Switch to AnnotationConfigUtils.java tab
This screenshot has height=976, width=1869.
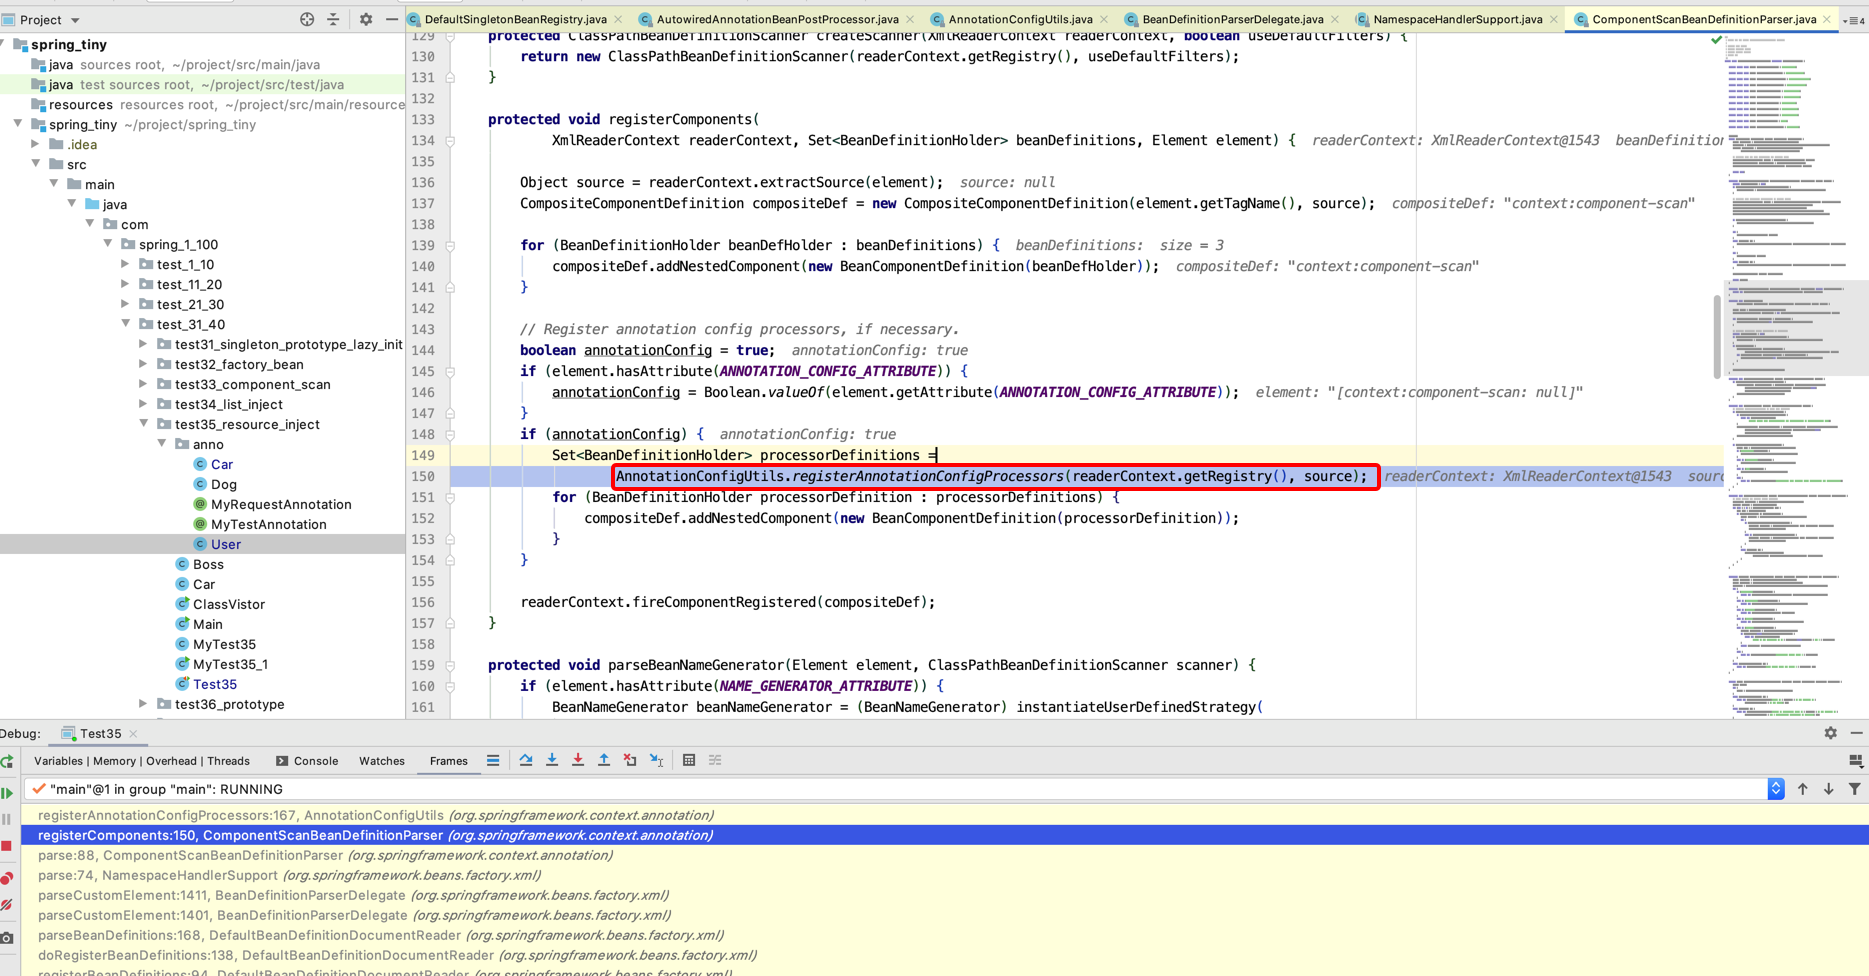pyautogui.click(x=1020, y=19)
